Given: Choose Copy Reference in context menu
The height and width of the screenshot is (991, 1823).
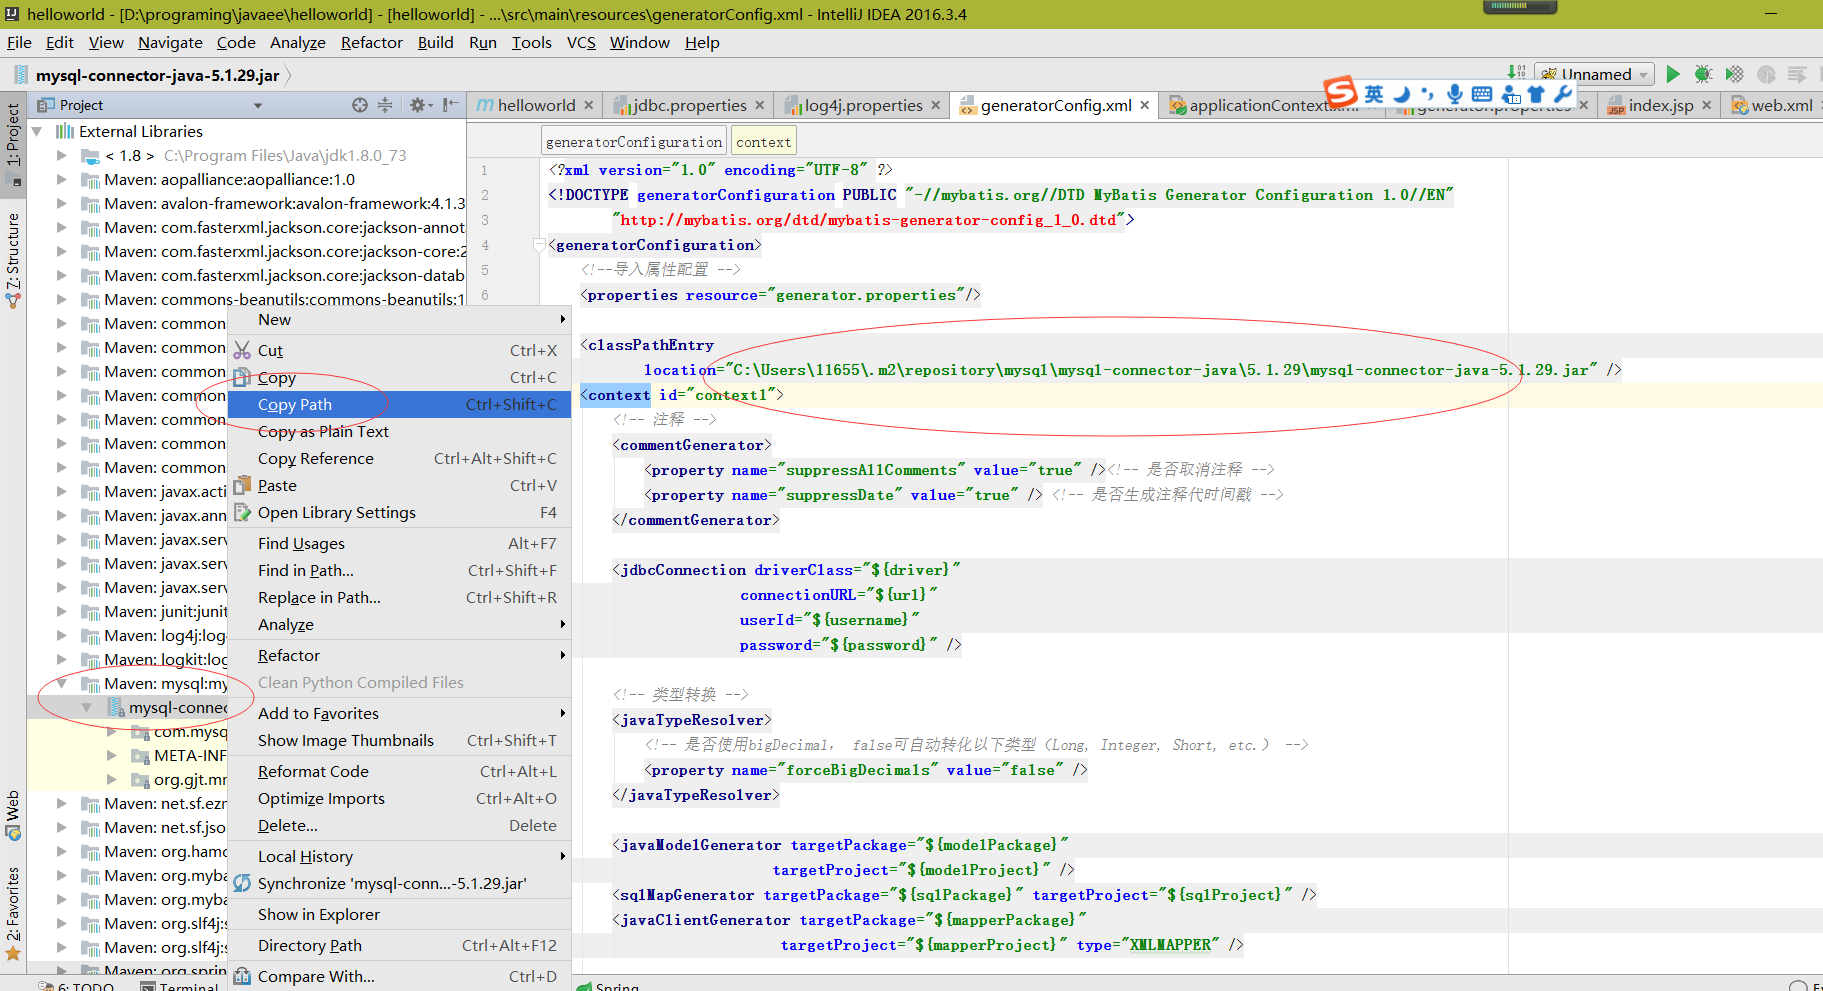Looking at the screenshot, I should point(400,458).
